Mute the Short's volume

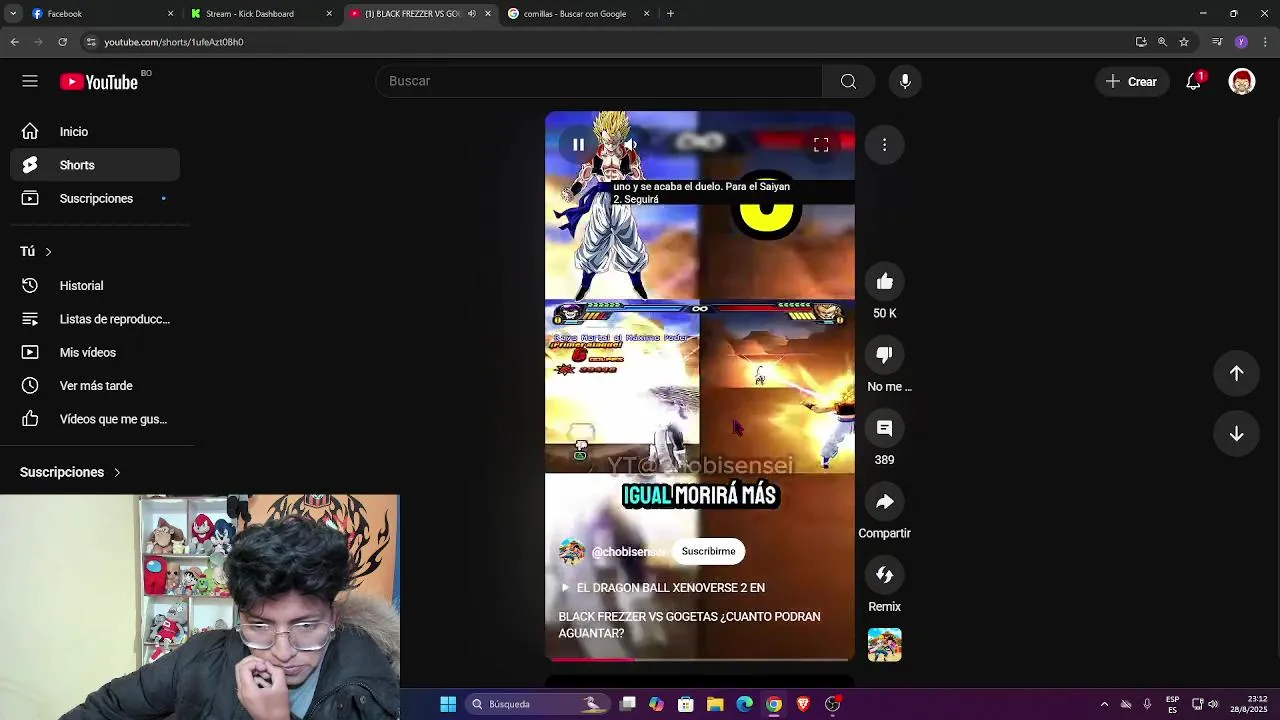631,145
